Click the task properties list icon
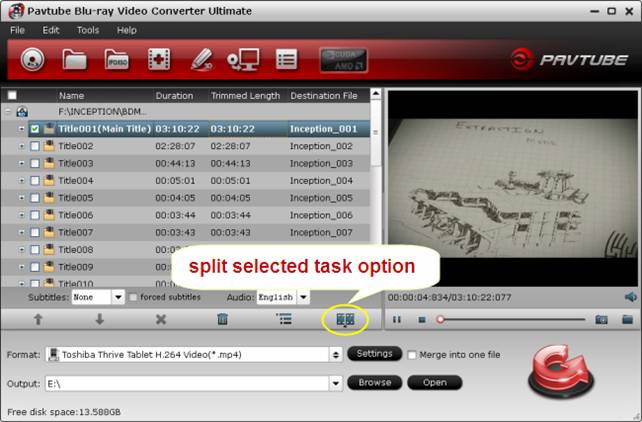The width and height of the screenshot is (642, 422). point(284,319)
